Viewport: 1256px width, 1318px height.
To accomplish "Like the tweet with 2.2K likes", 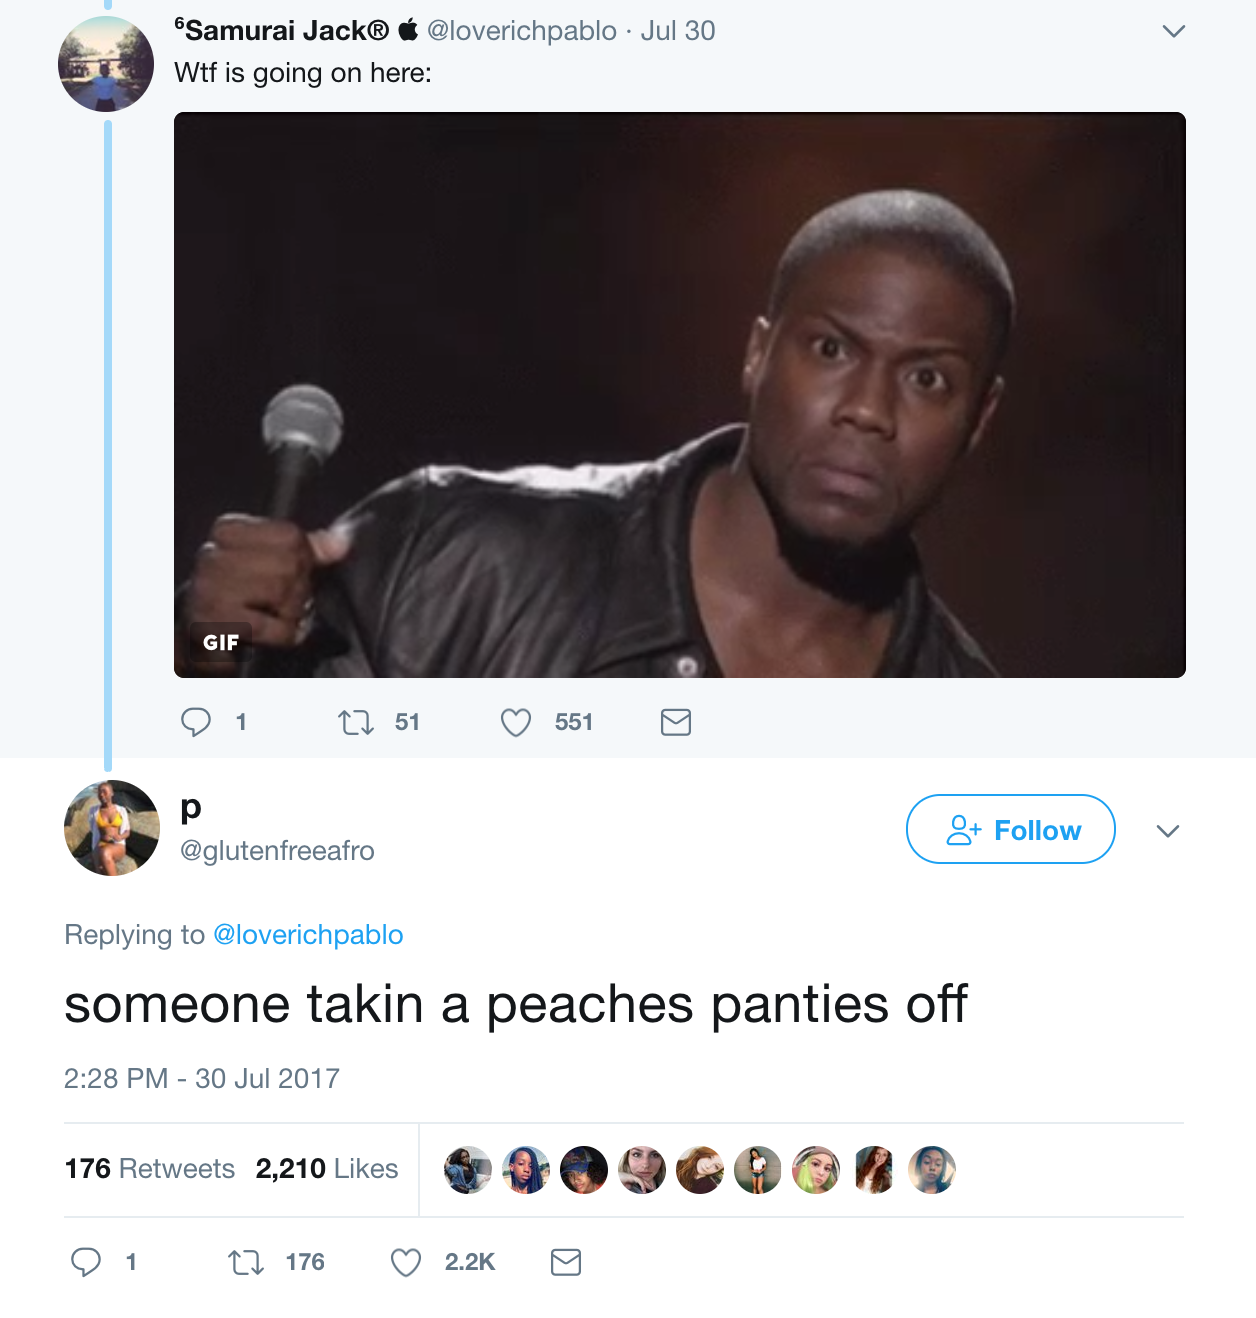I will pyautogui.click(x=406, y=1262).
